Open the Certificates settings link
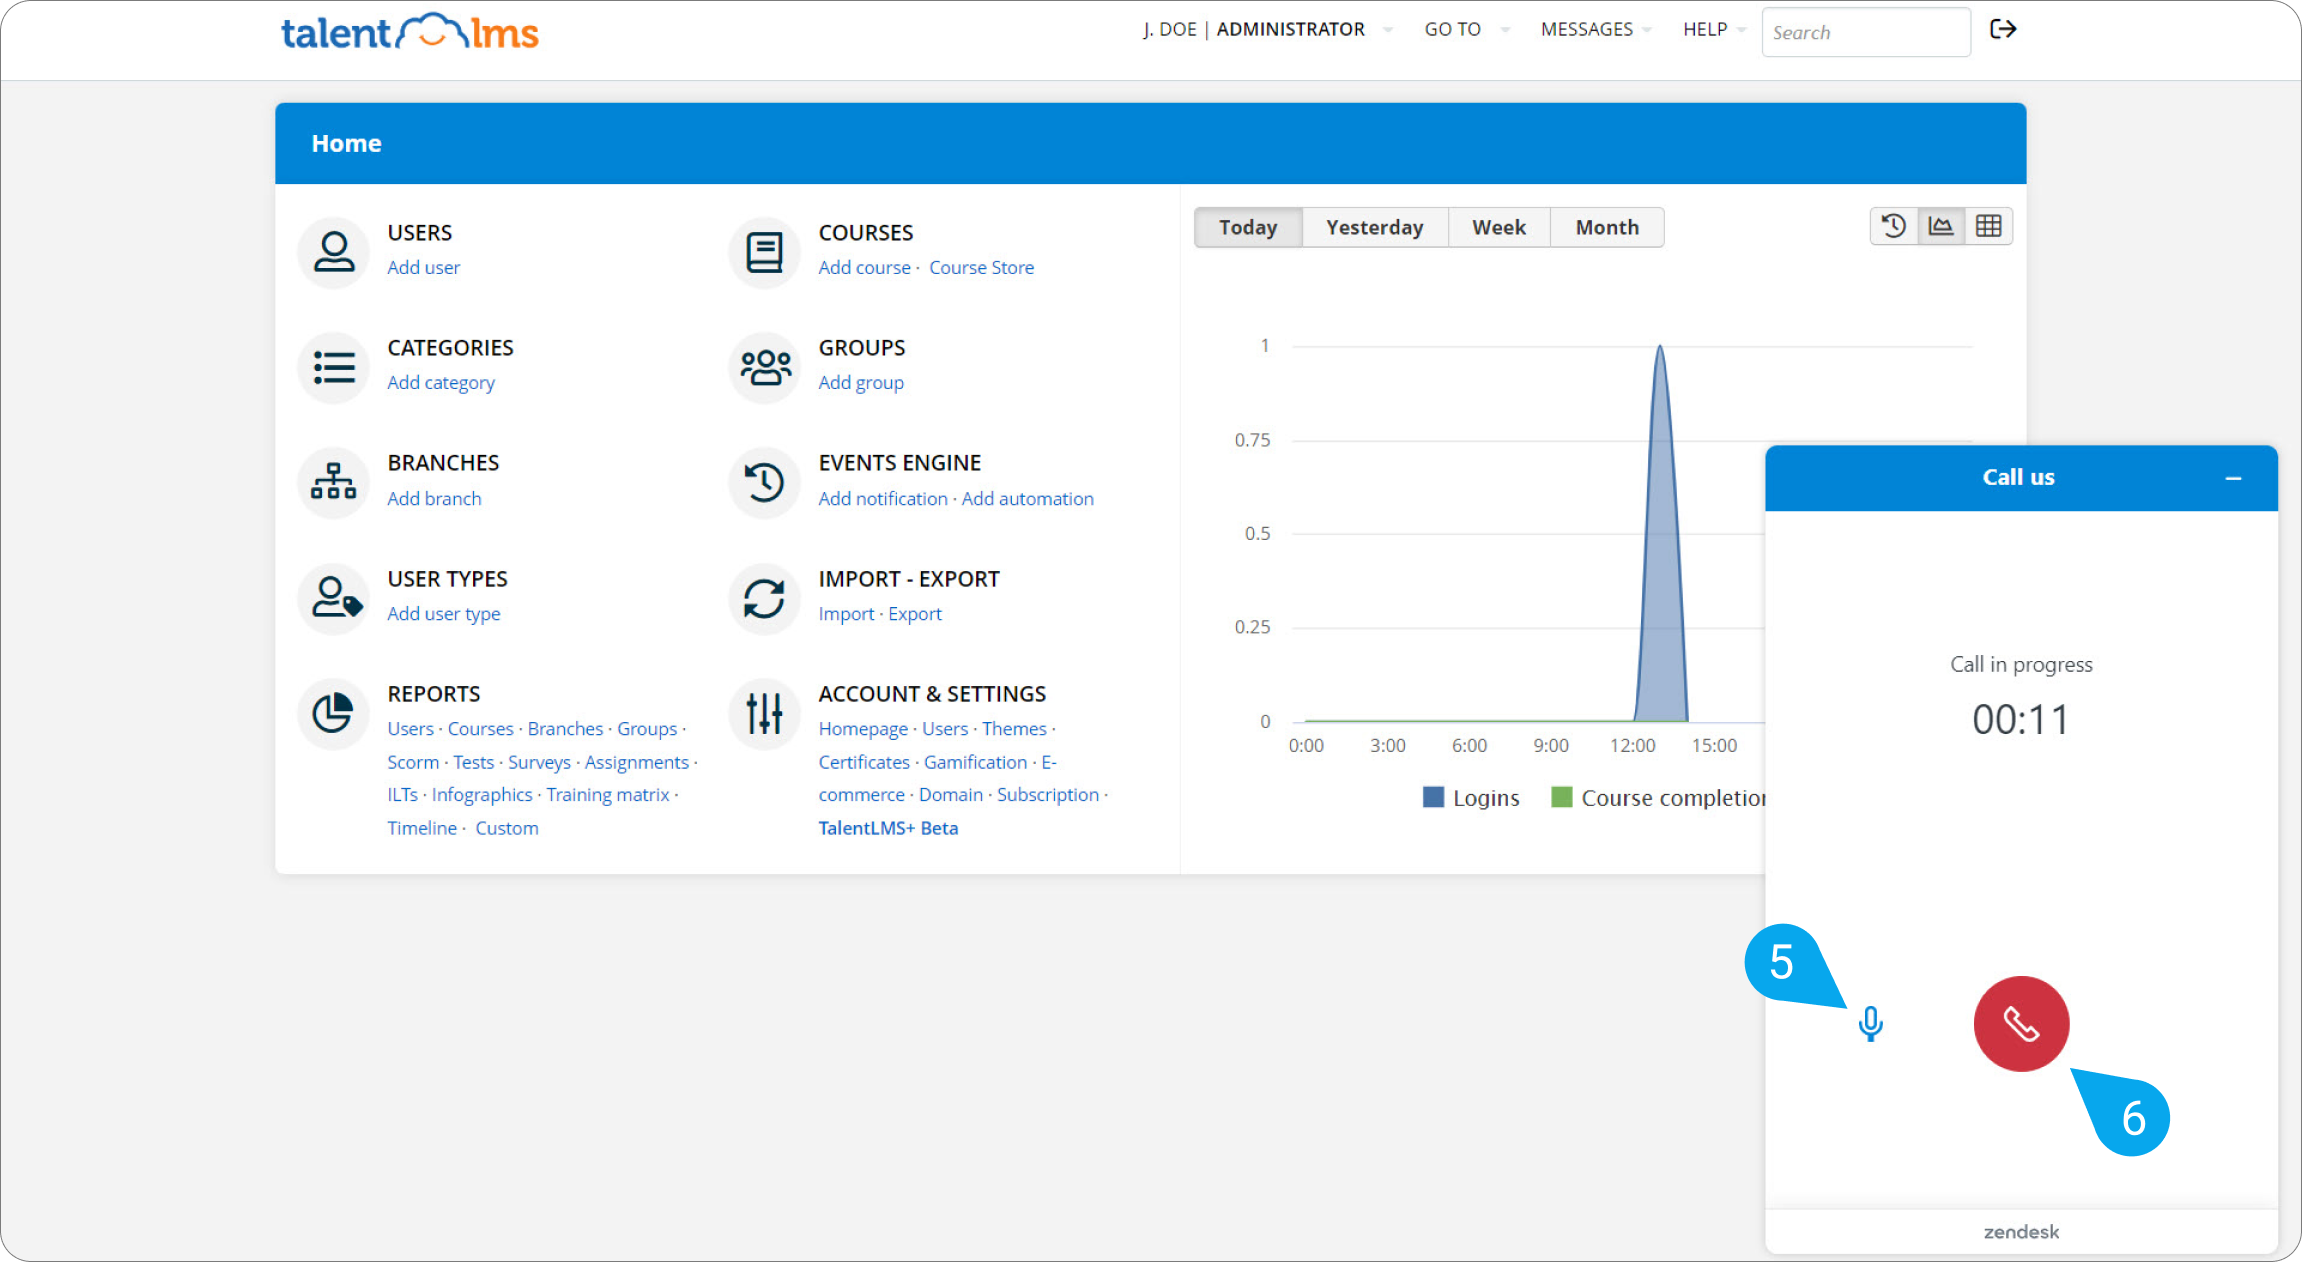 [x=863, y=761]
